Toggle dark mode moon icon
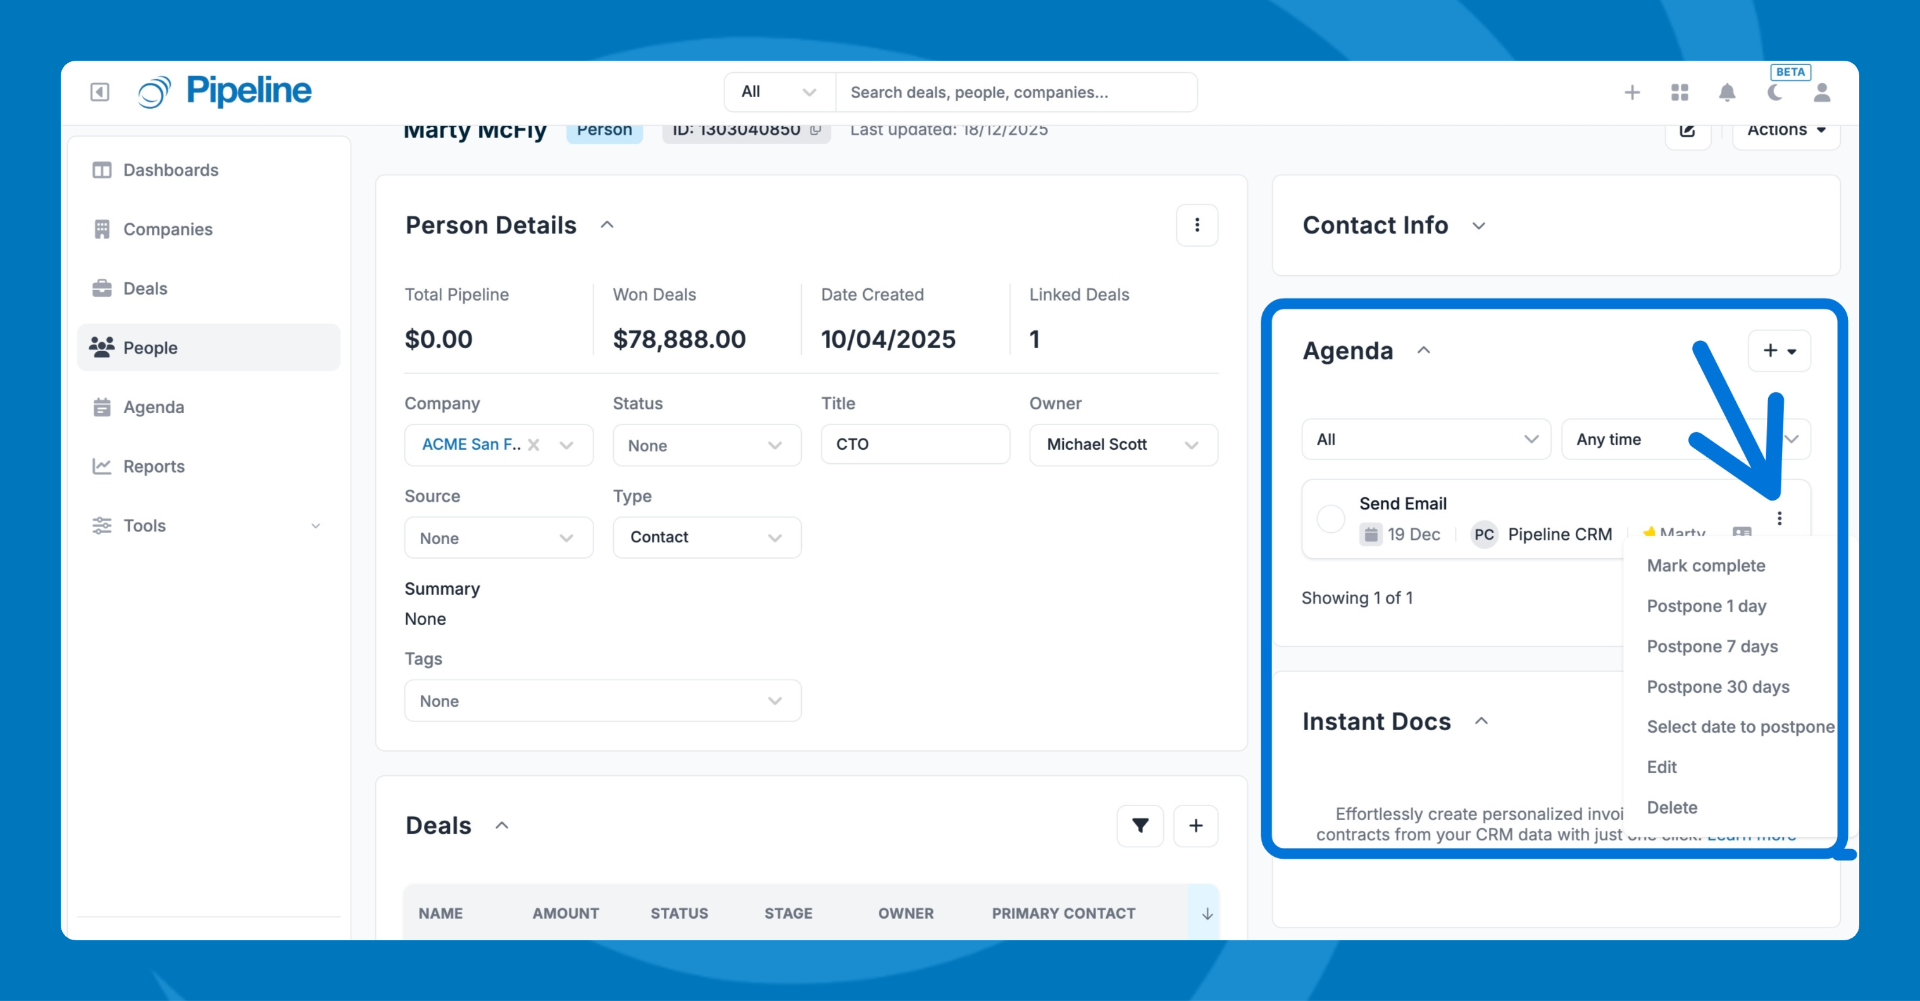Viewport: 1920px width, 1001px height. [1775, 92]
